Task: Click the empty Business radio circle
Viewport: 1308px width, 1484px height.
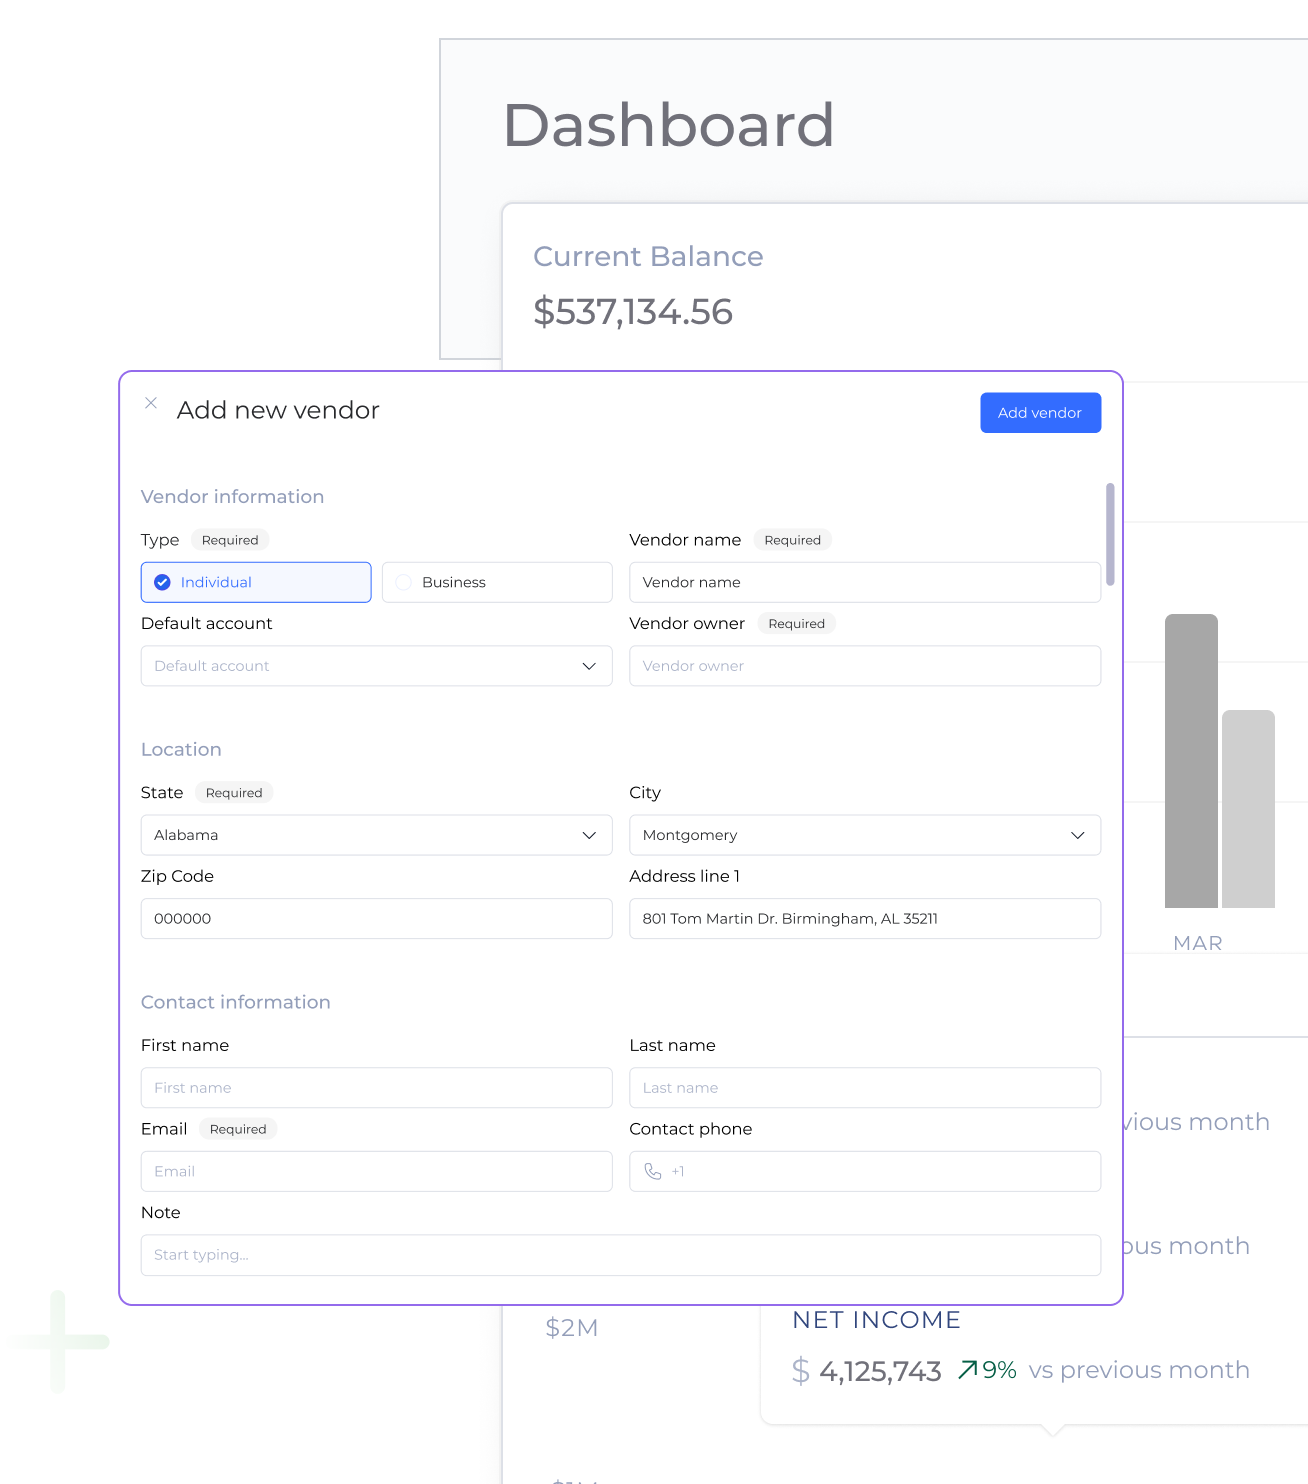Action: [404, 582]
